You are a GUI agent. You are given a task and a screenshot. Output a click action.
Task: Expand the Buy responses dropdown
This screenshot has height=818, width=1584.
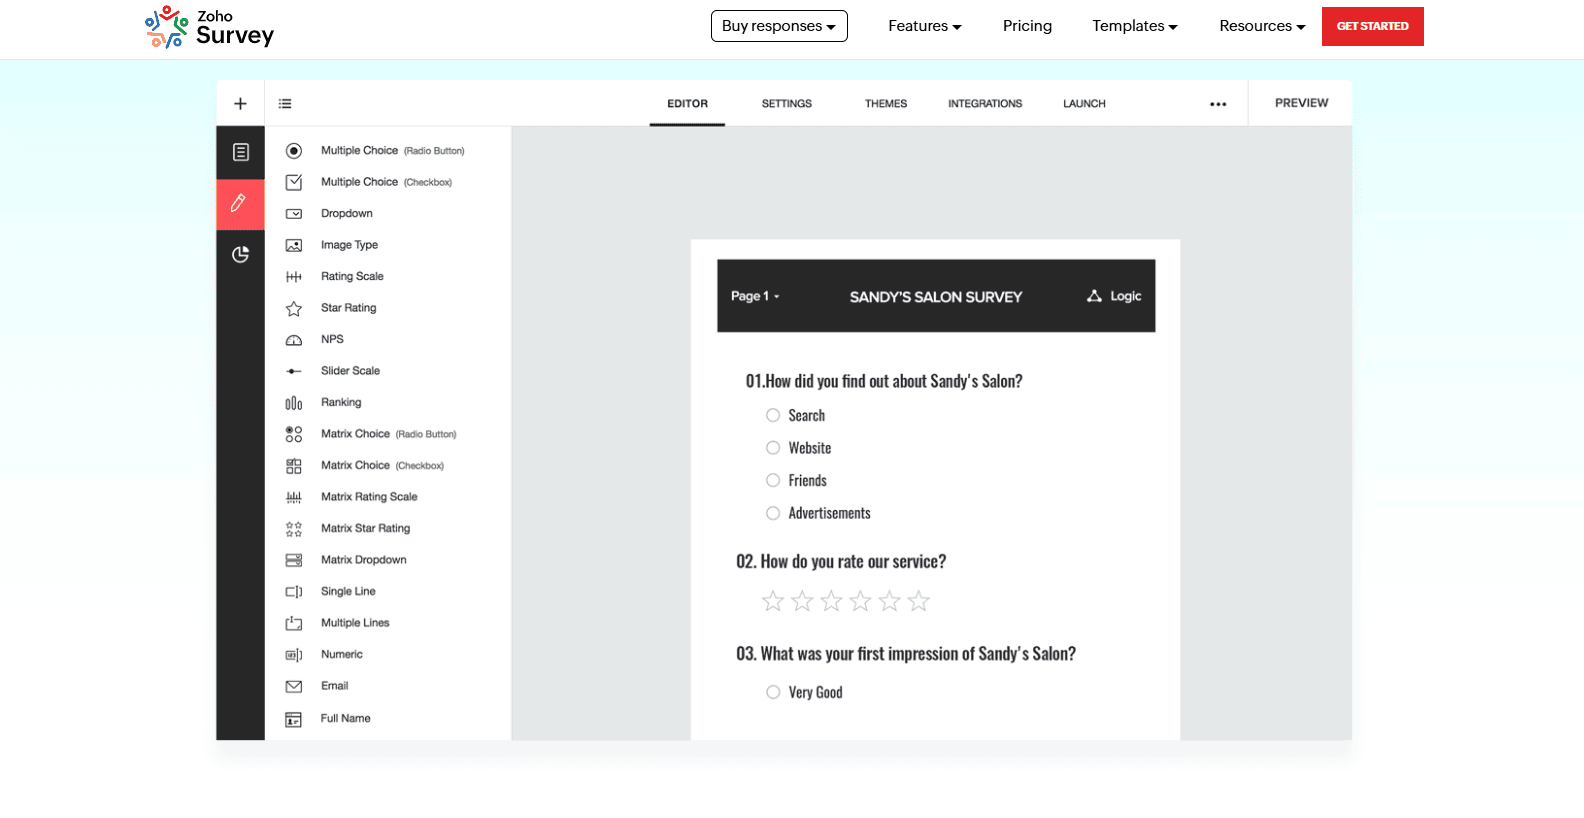click(x=779, y=26)
